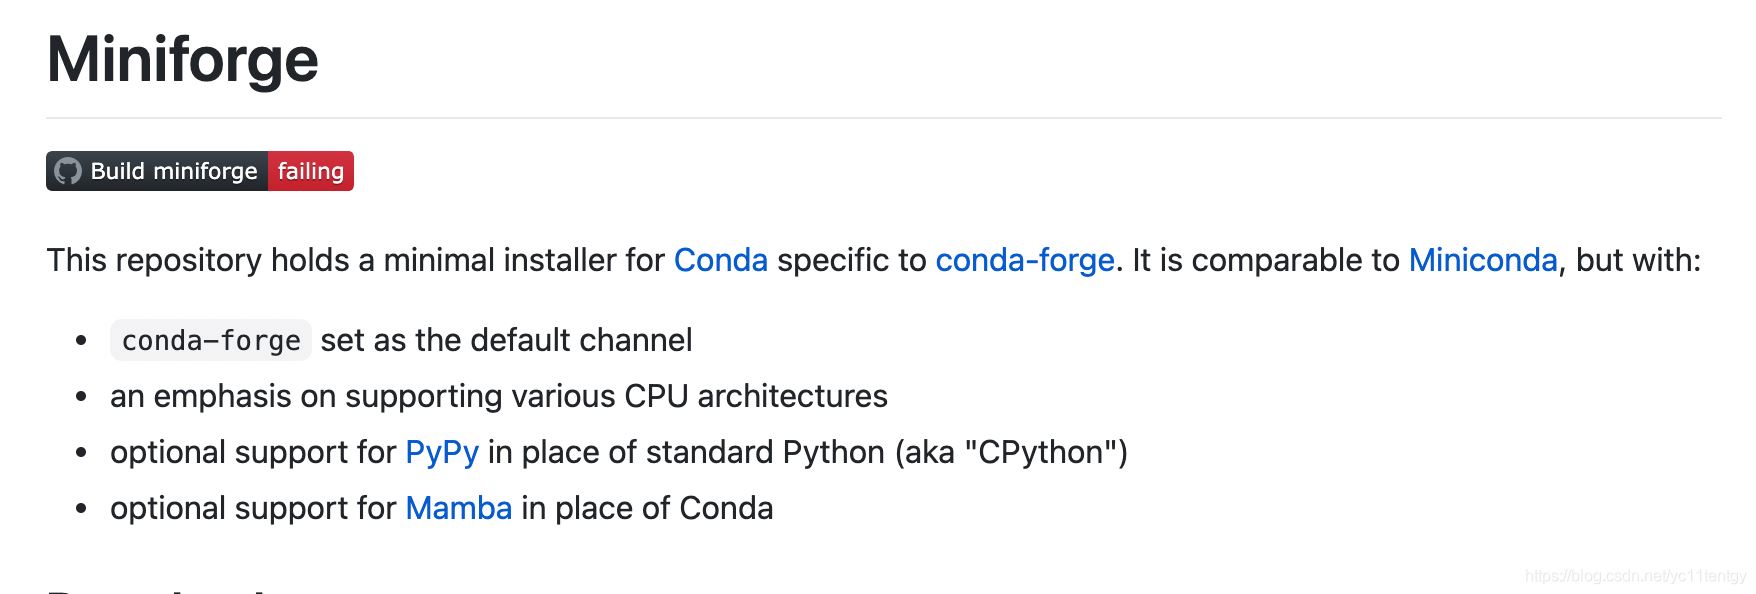The width and height of the screenshot is (1756, 594).
Task: Select the conda-forge inline code snippet
Action: tap(211, 341)
